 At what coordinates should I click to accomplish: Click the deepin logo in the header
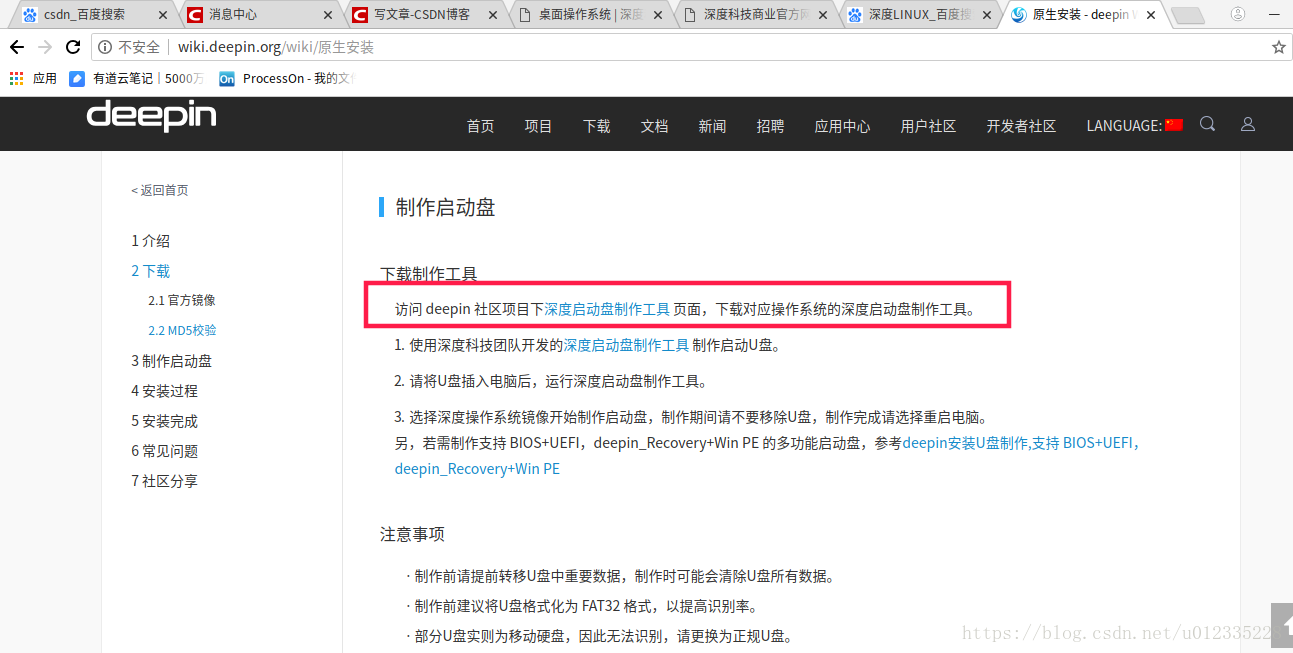pyautogui.click(x=151, y=116)
